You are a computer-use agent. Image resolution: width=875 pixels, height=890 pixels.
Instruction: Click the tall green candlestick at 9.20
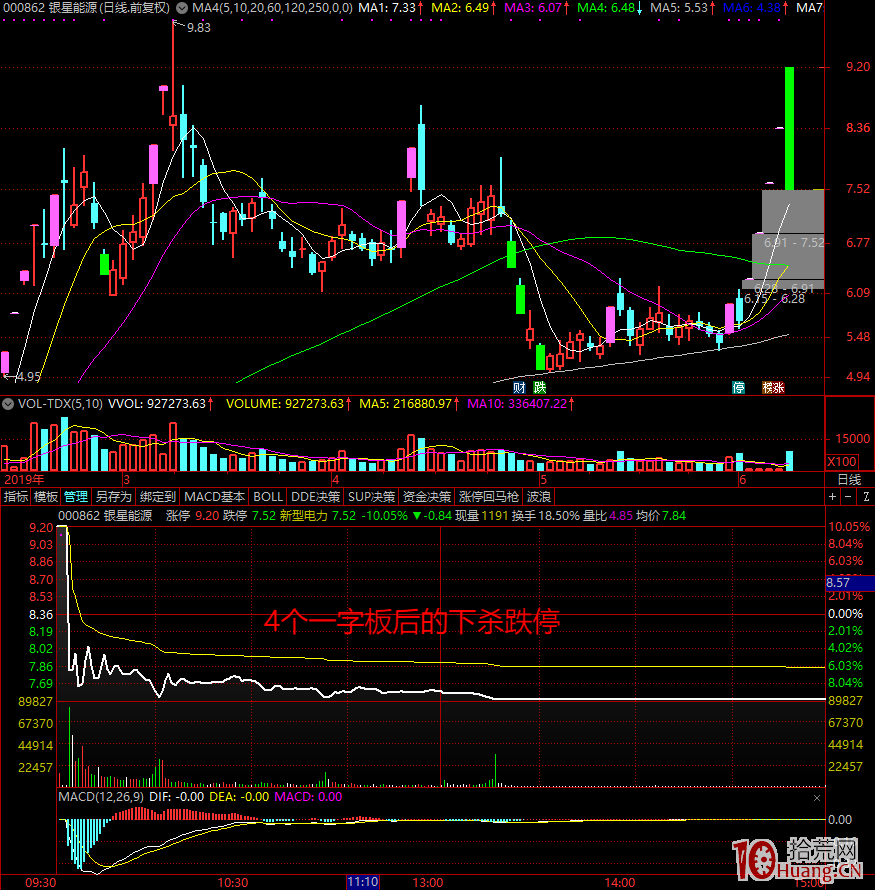point(789,128)
